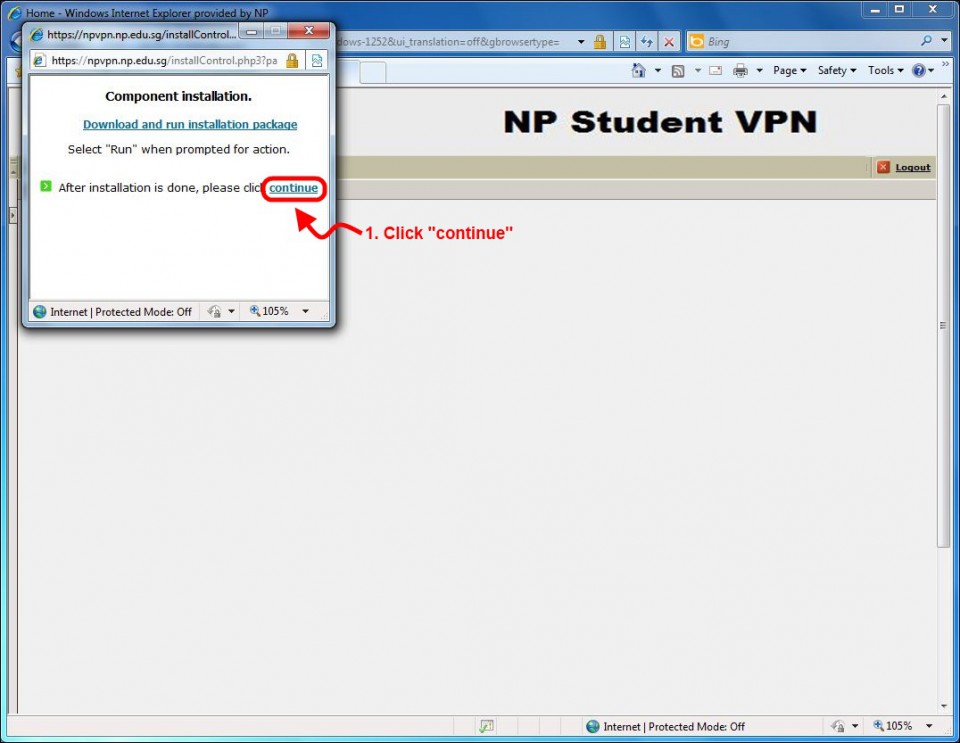
Task: Click the Internet Explorer icon in popup title bar
Action: (37, 34)
